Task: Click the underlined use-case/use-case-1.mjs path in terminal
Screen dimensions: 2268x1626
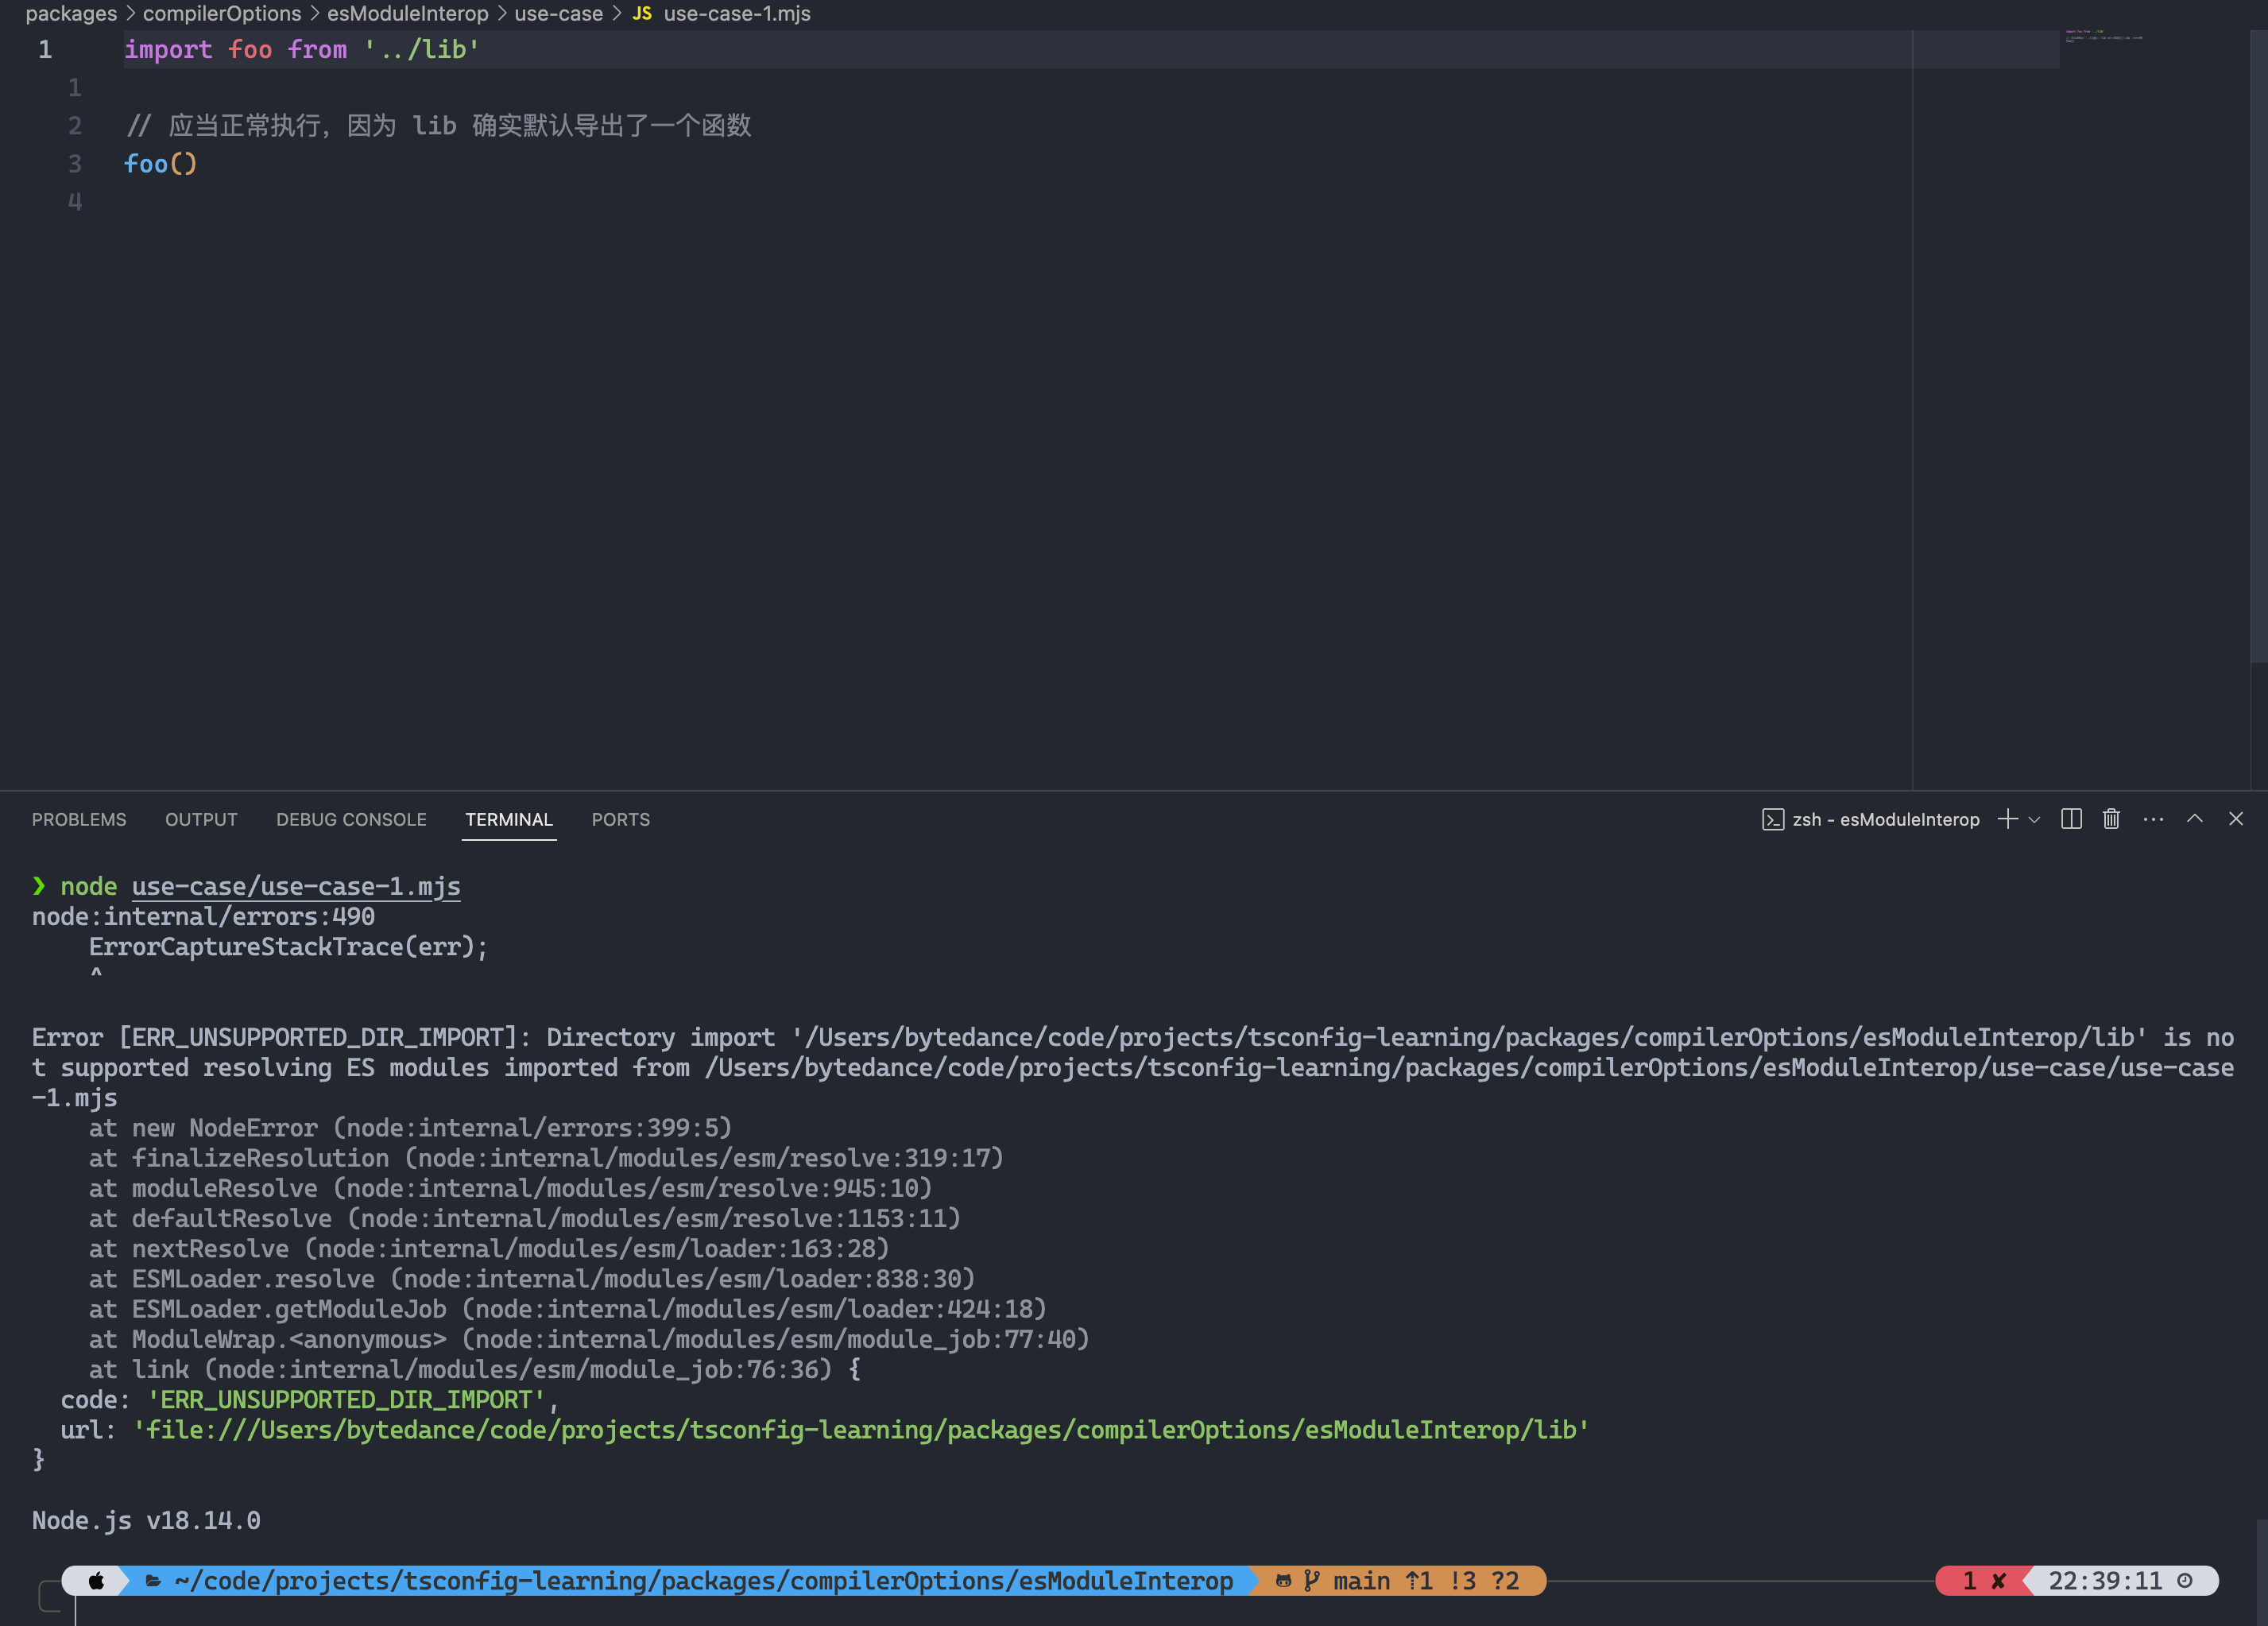Action: tap(296, 886)
